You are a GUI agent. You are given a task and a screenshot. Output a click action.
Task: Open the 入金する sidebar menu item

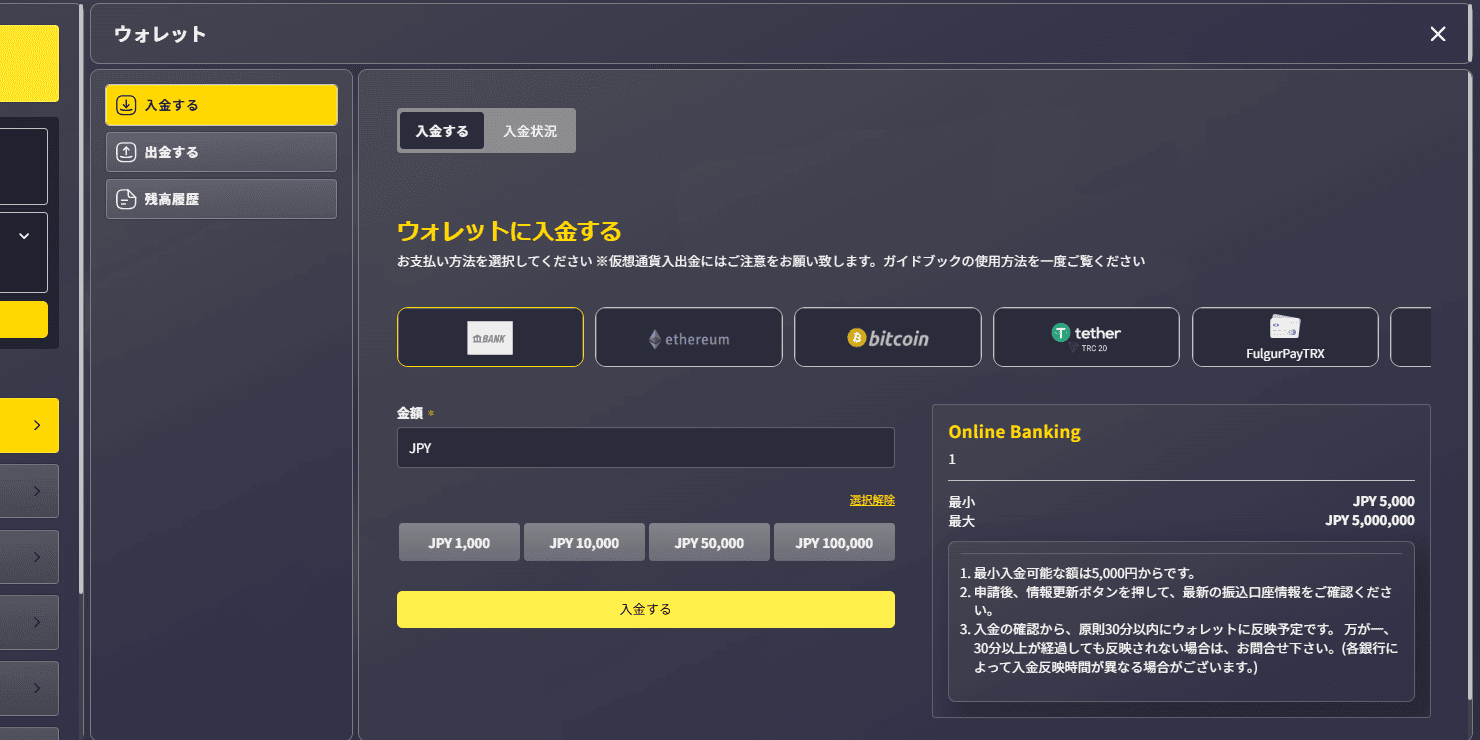221,105
